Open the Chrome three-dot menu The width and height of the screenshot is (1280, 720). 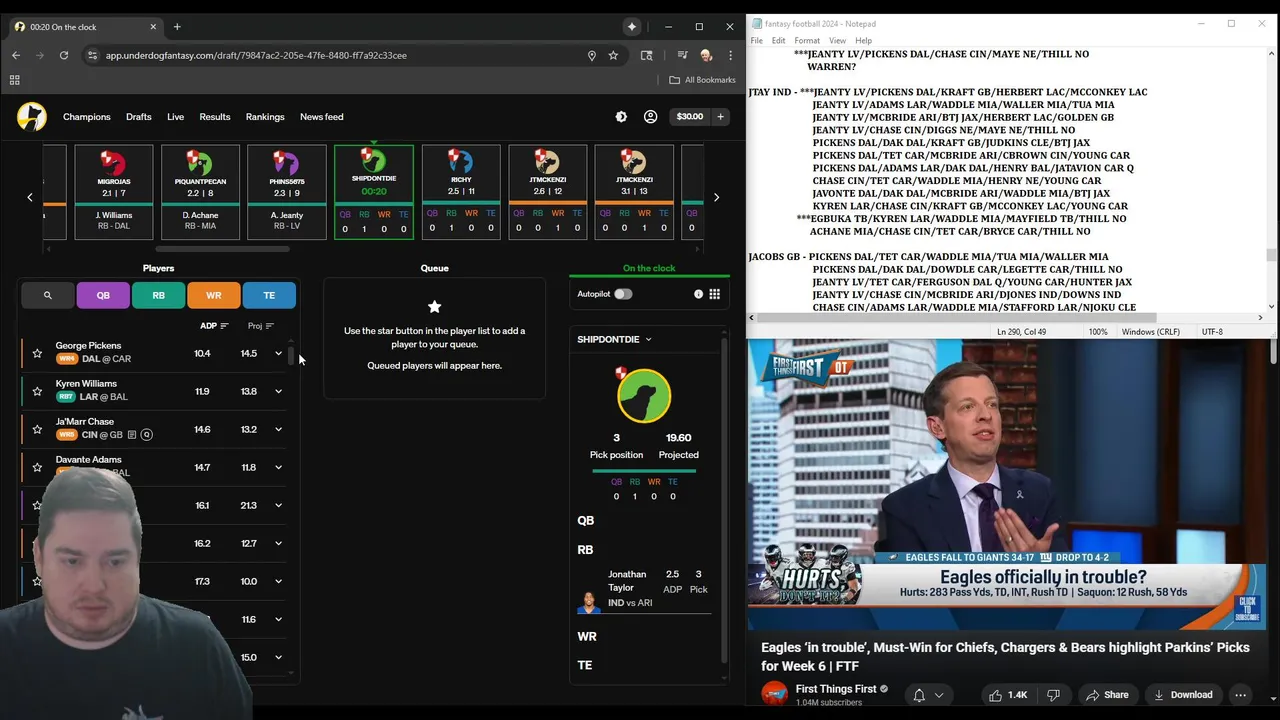(731, 55)
